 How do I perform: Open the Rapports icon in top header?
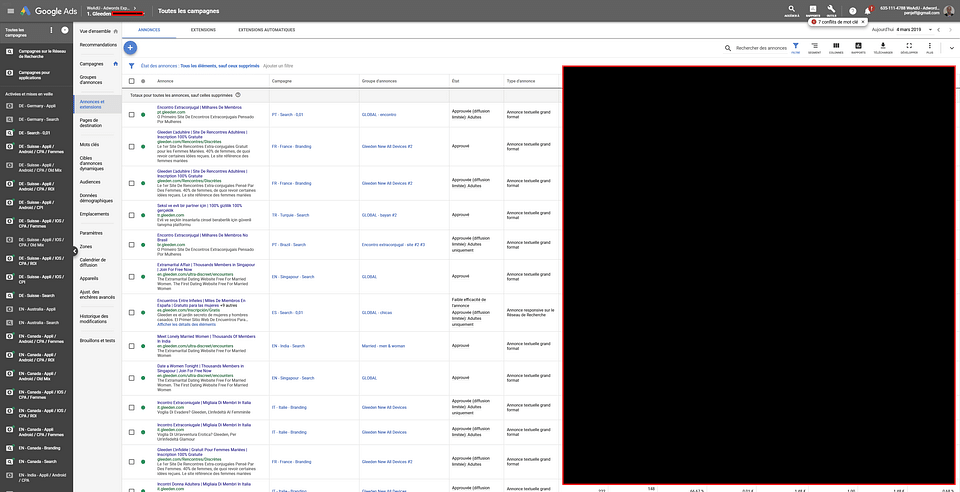(x=812, y=10)
